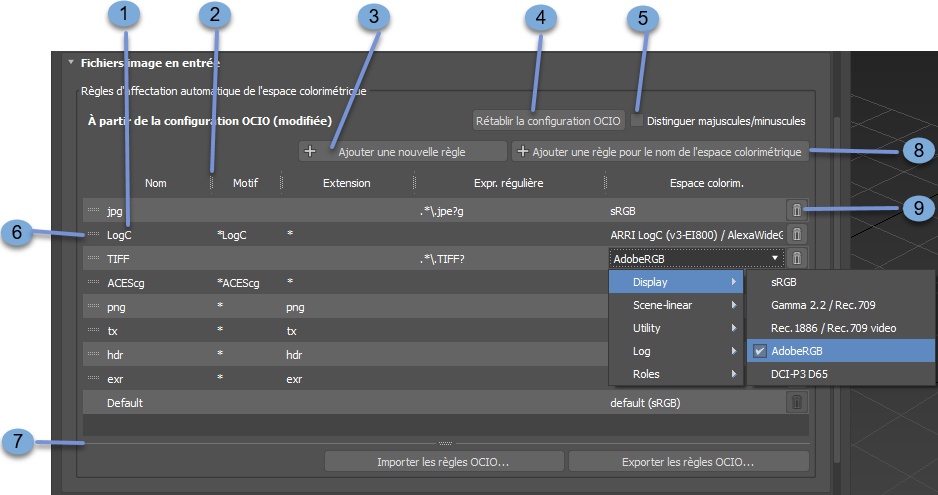Viewport: 938px width, 495px height.
Task: Click the trash icon on the LogC row
Action: click(x=796, y=234)
